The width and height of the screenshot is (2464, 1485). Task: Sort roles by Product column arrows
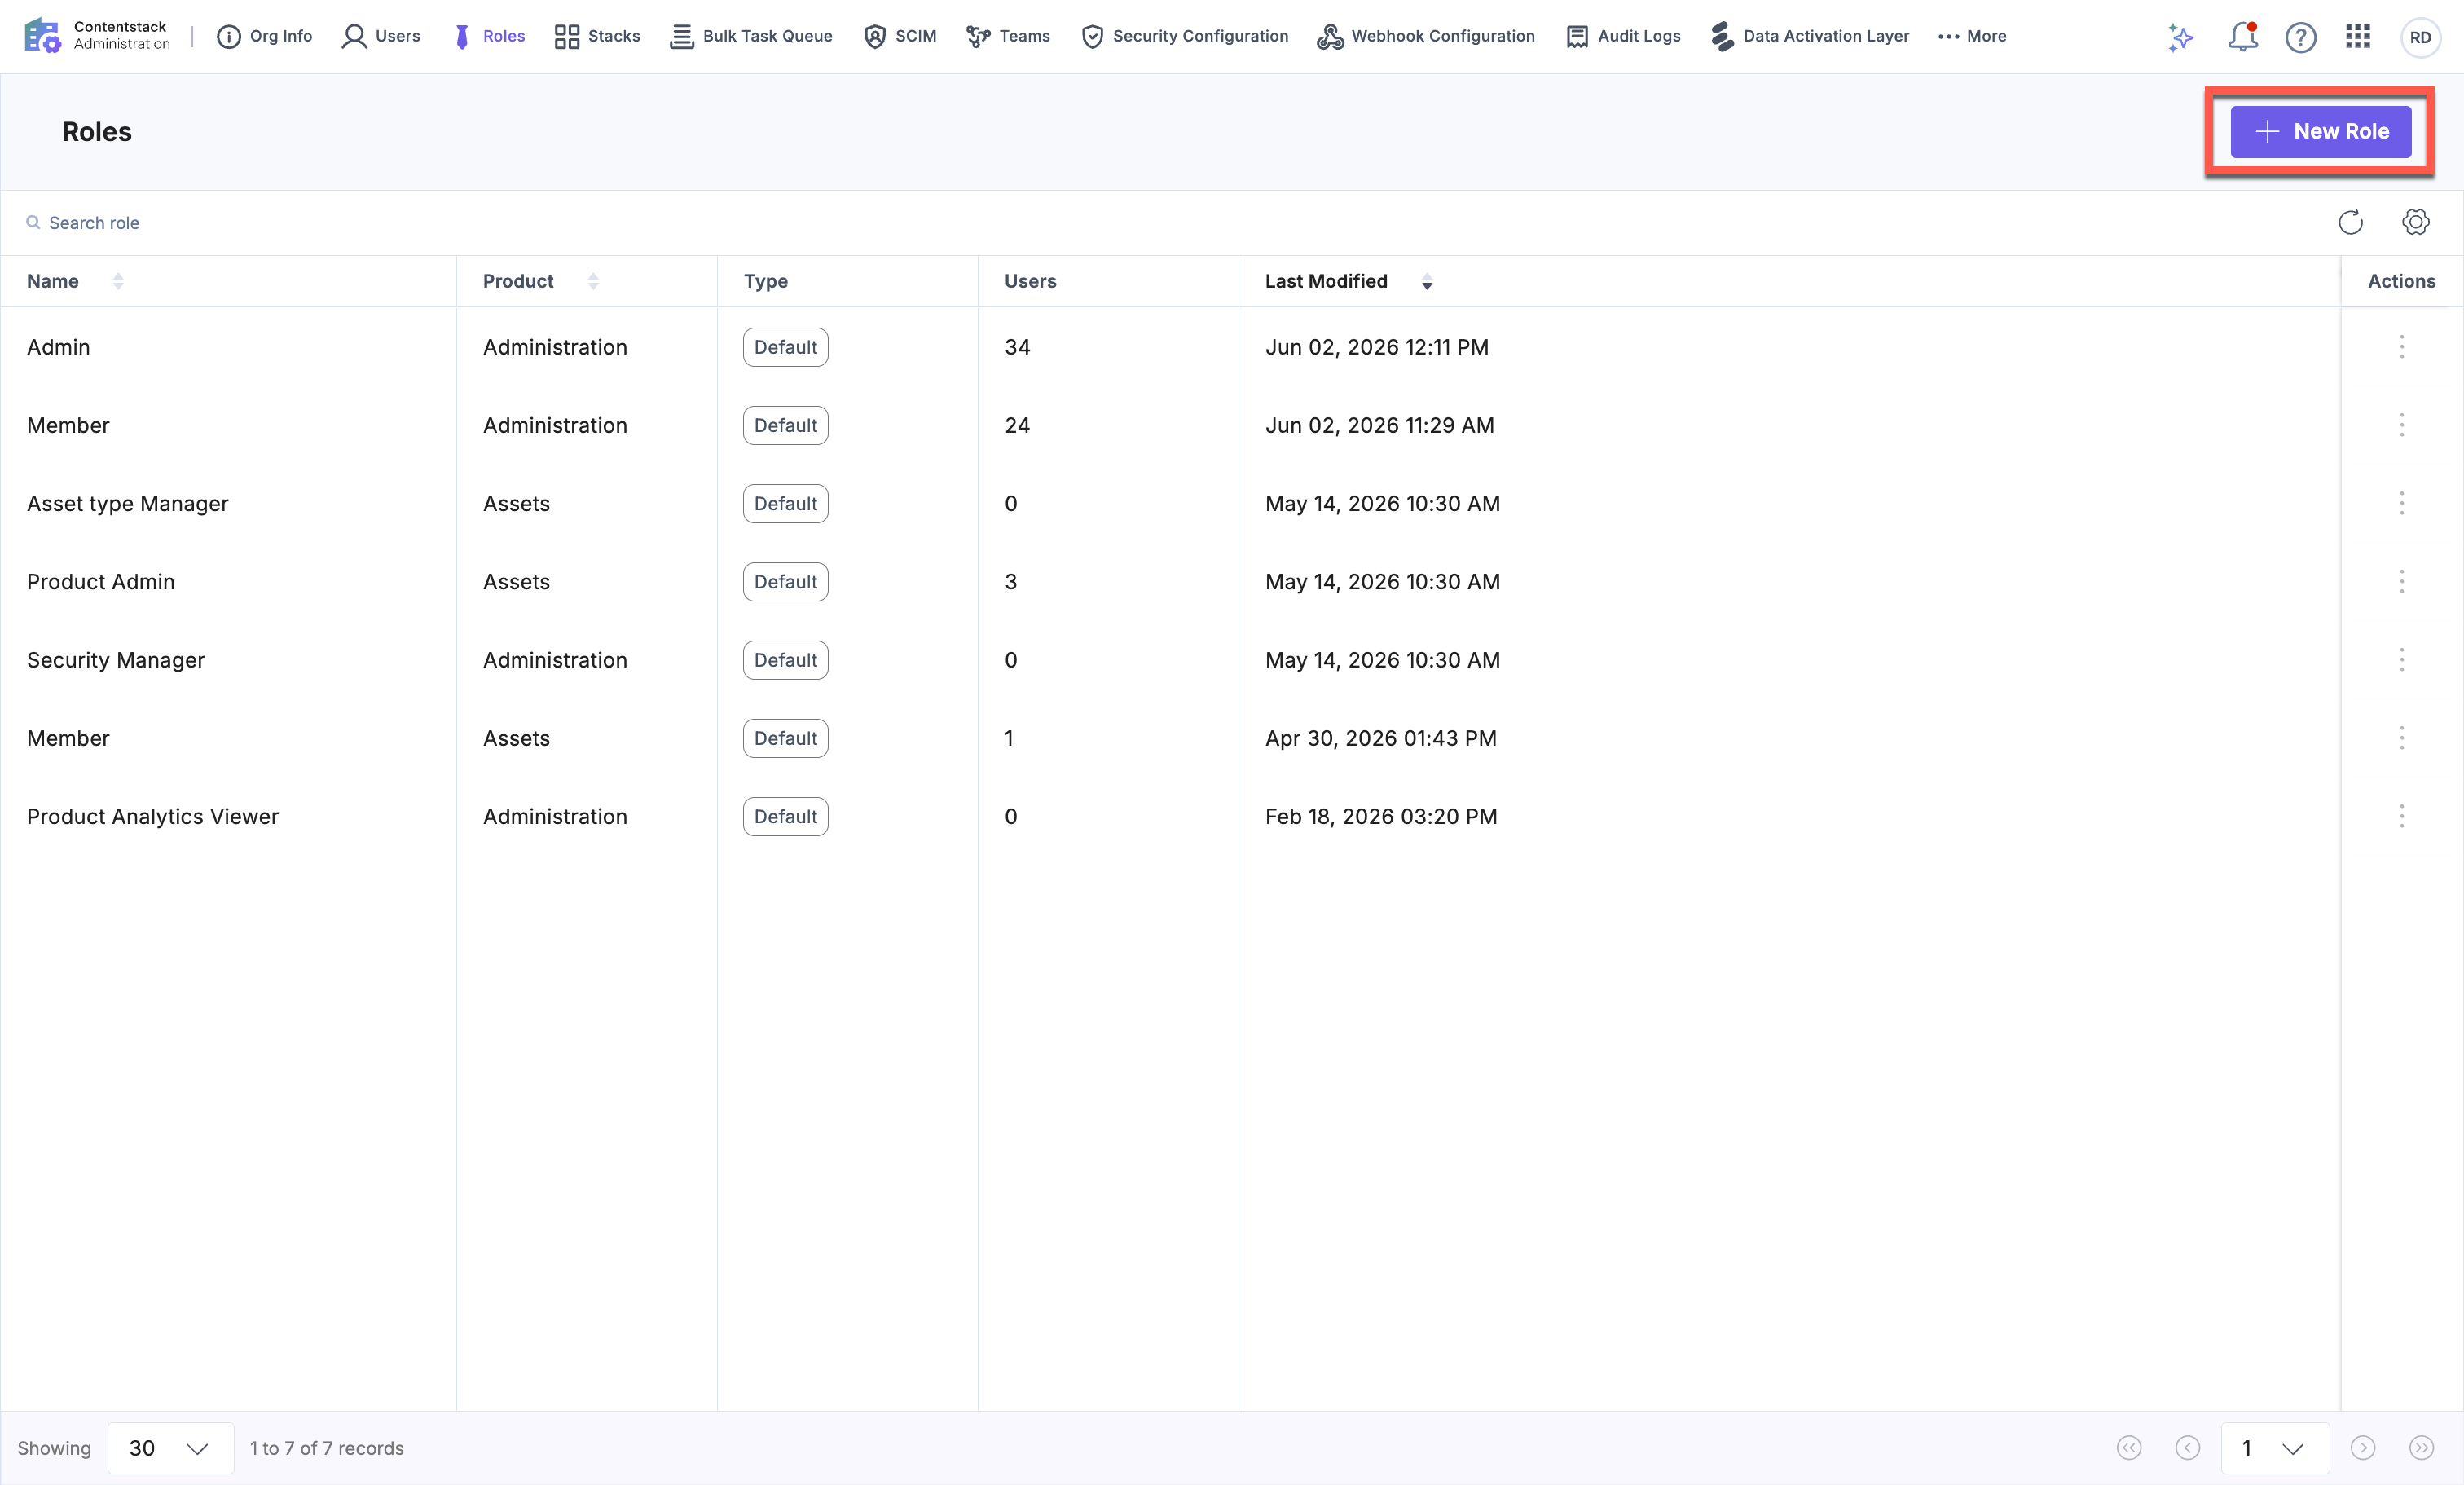(593, 282)
